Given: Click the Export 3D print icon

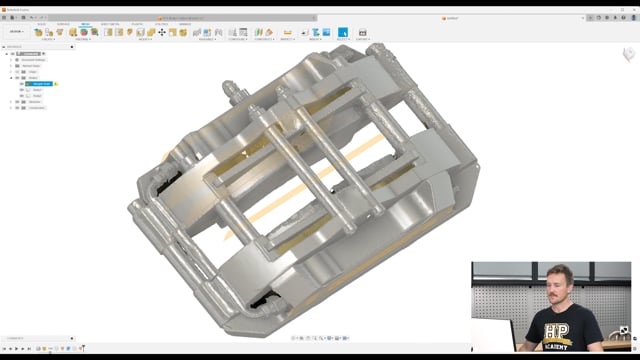Looking at the screenshot, I should click(x=362, y=32).
